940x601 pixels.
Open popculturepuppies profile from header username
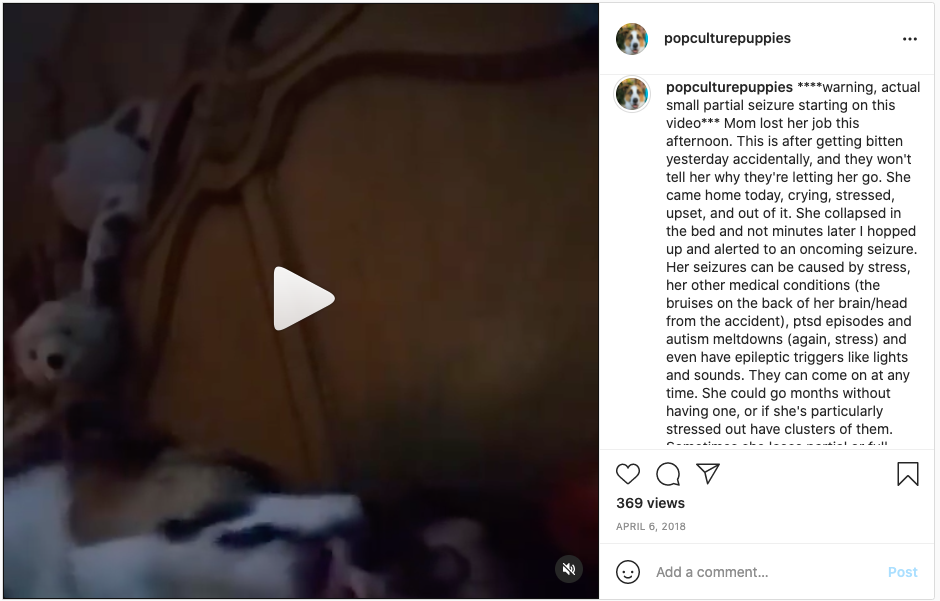click(727, 38)
